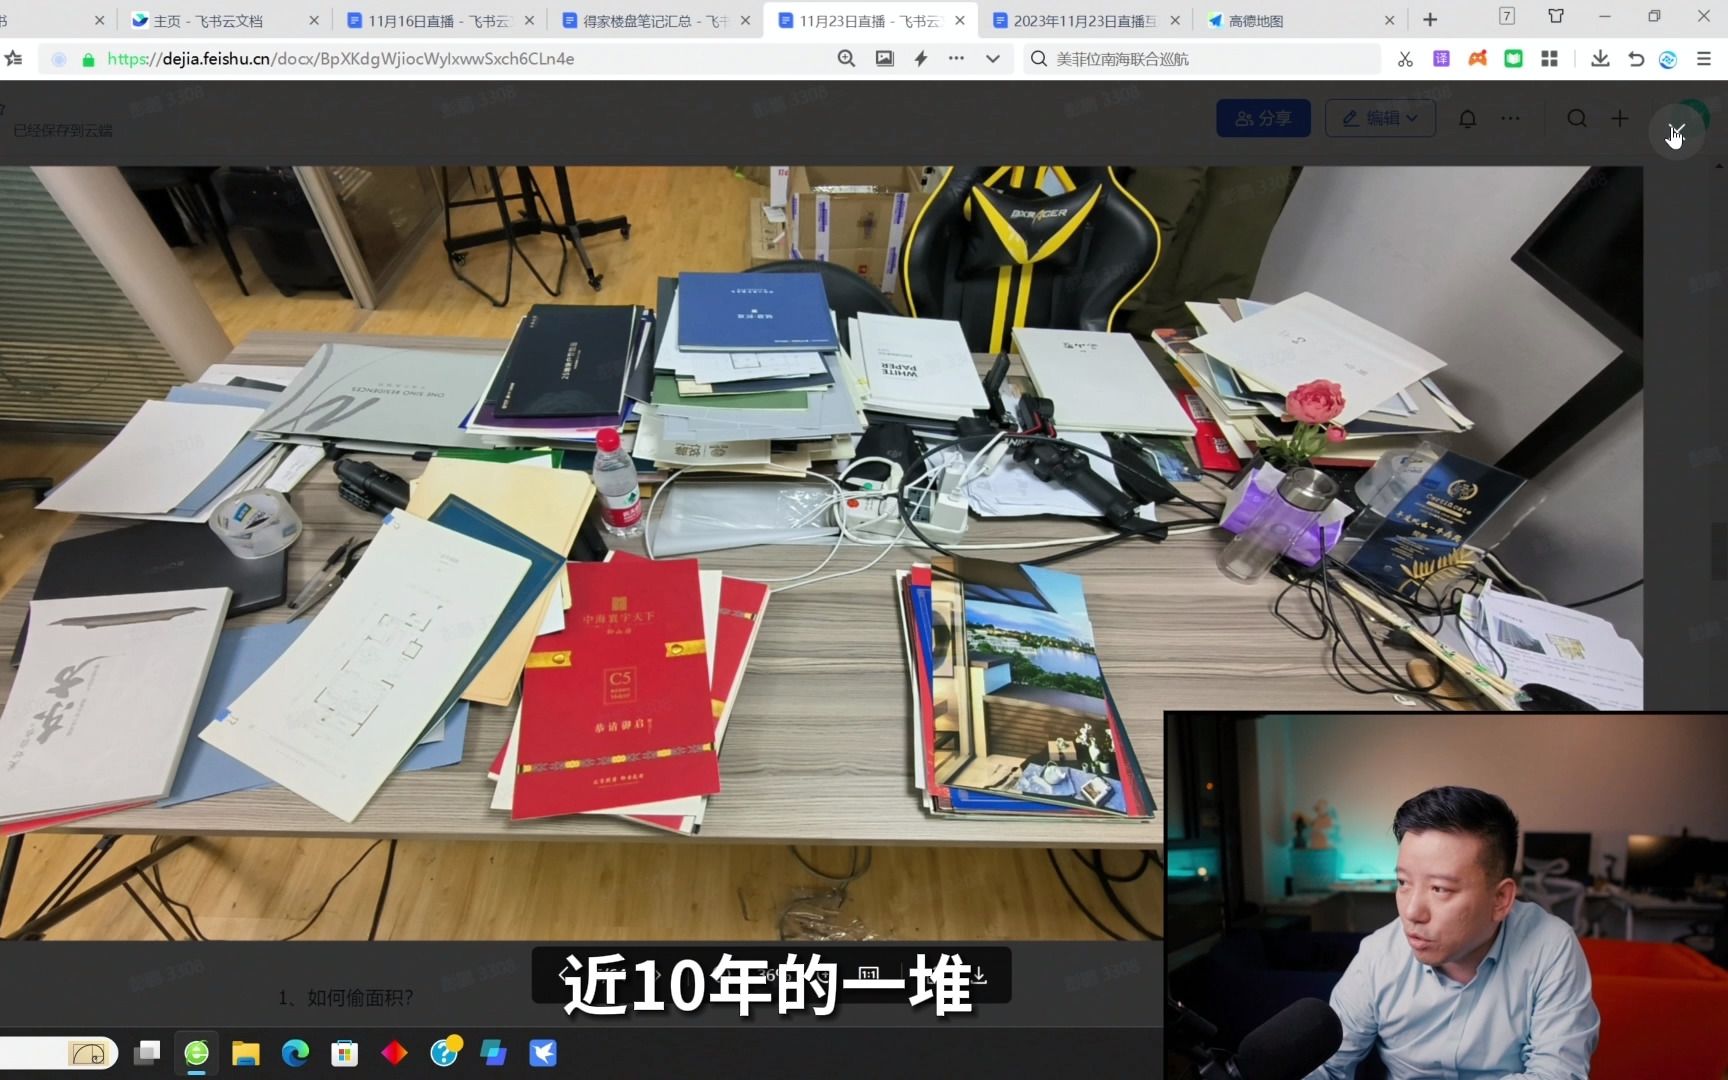
Task: Close the 高德地图 tab
Action: point(1389,20)
